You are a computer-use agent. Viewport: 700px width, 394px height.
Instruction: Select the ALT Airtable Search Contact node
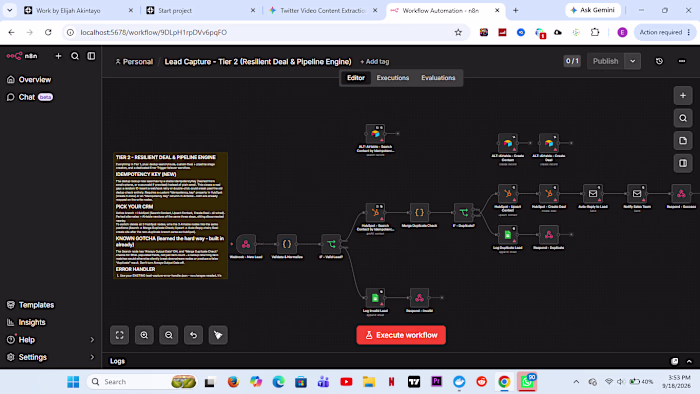pos(375,134)
